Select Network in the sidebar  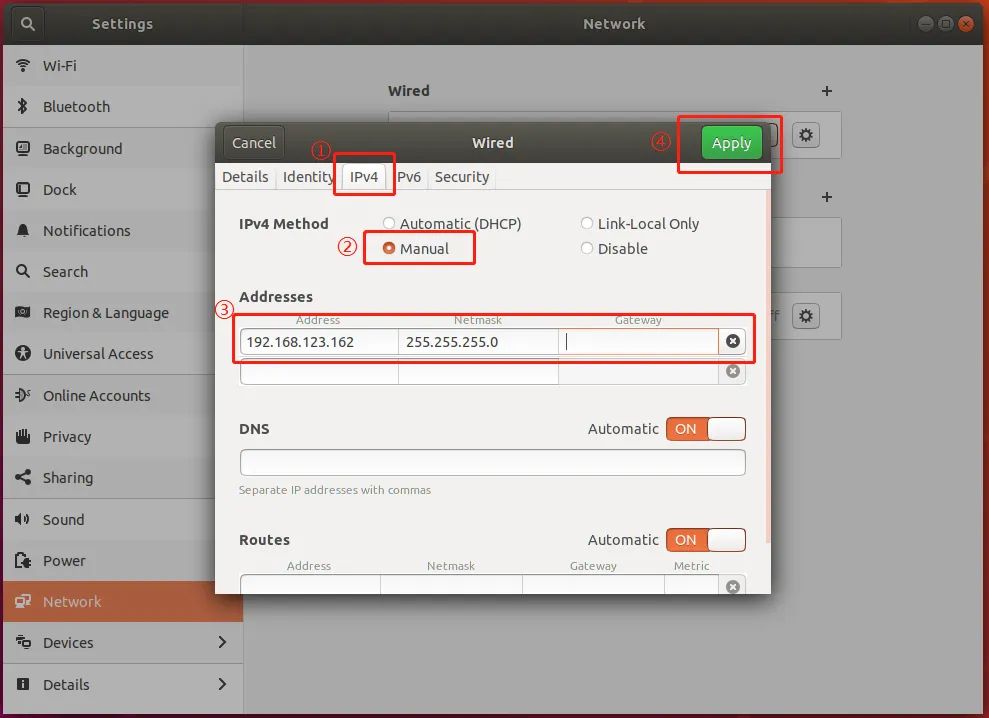pos(123,602)
